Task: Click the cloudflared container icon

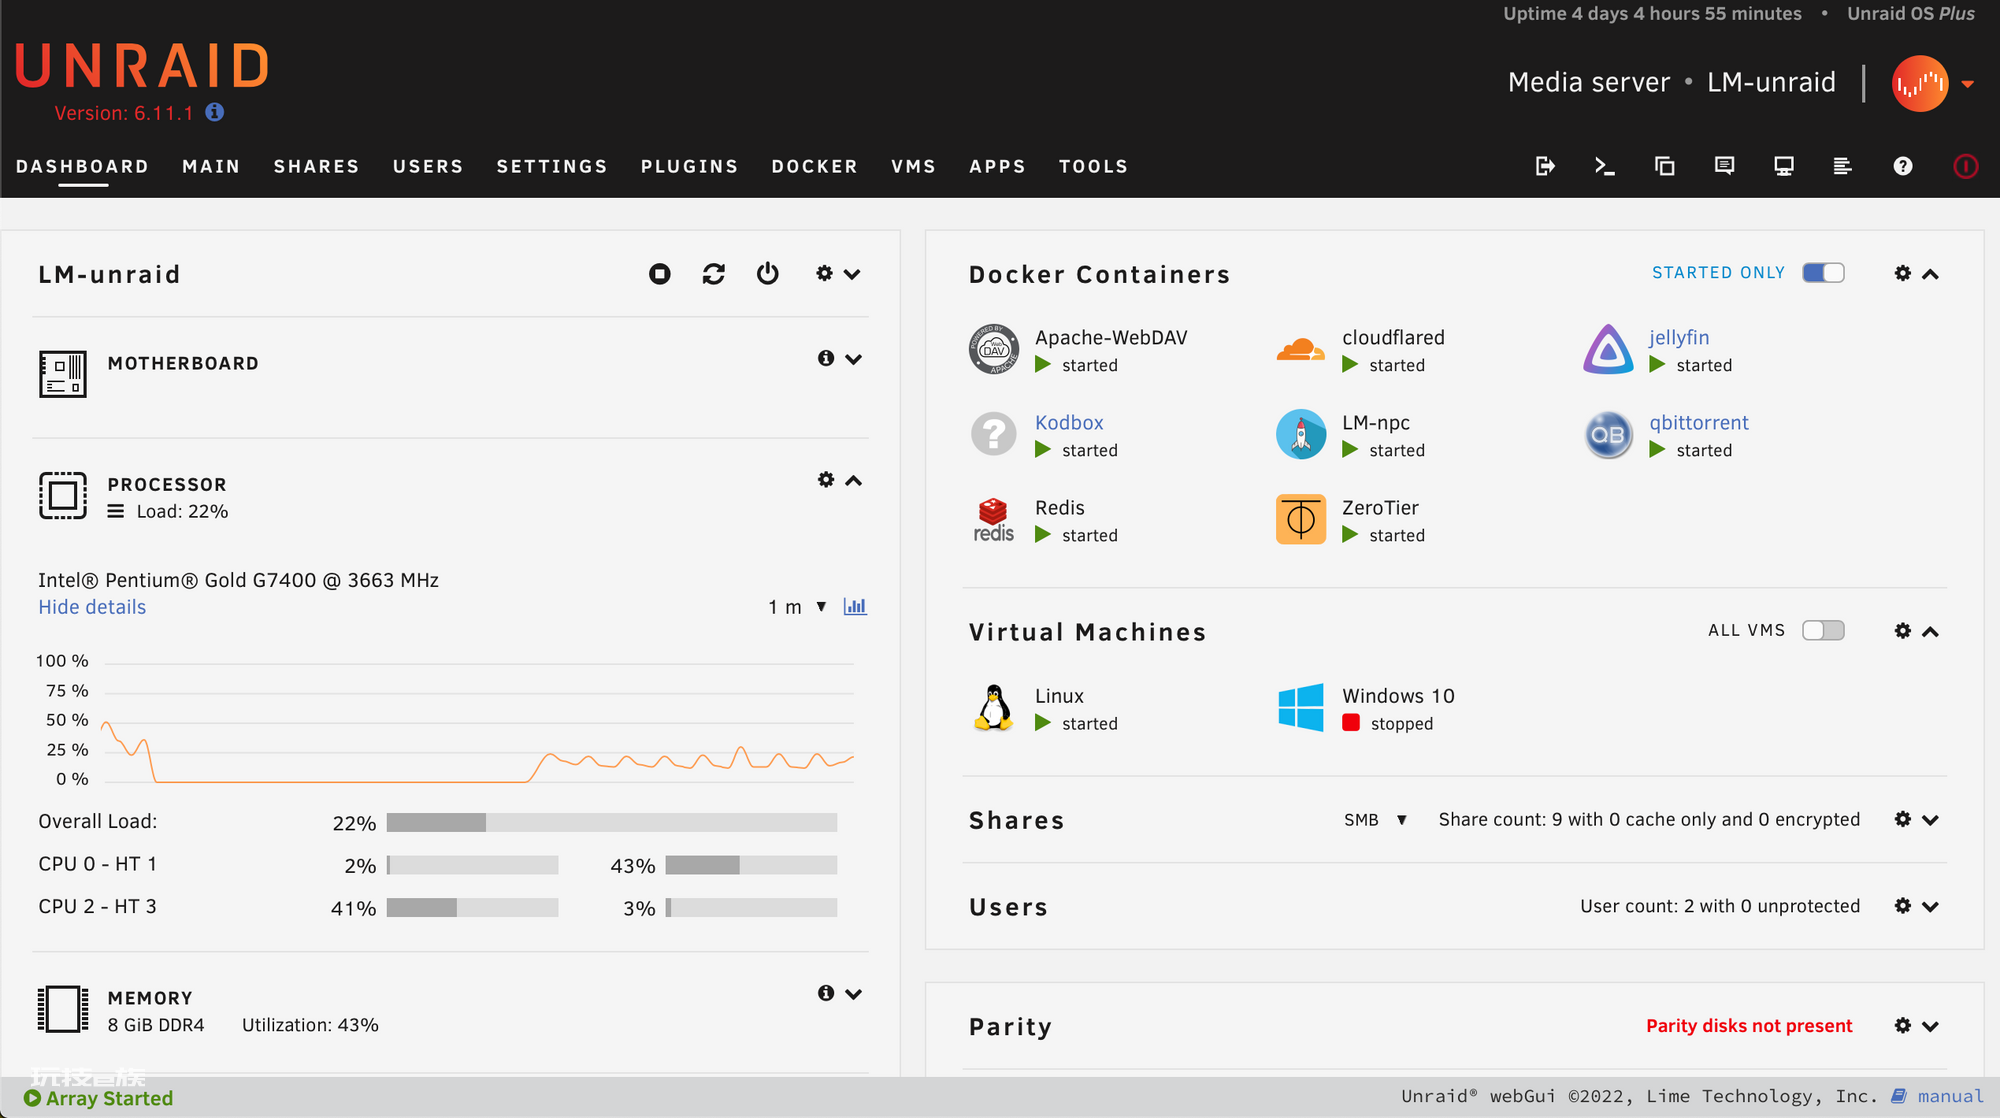Action: coord(1301,350)
